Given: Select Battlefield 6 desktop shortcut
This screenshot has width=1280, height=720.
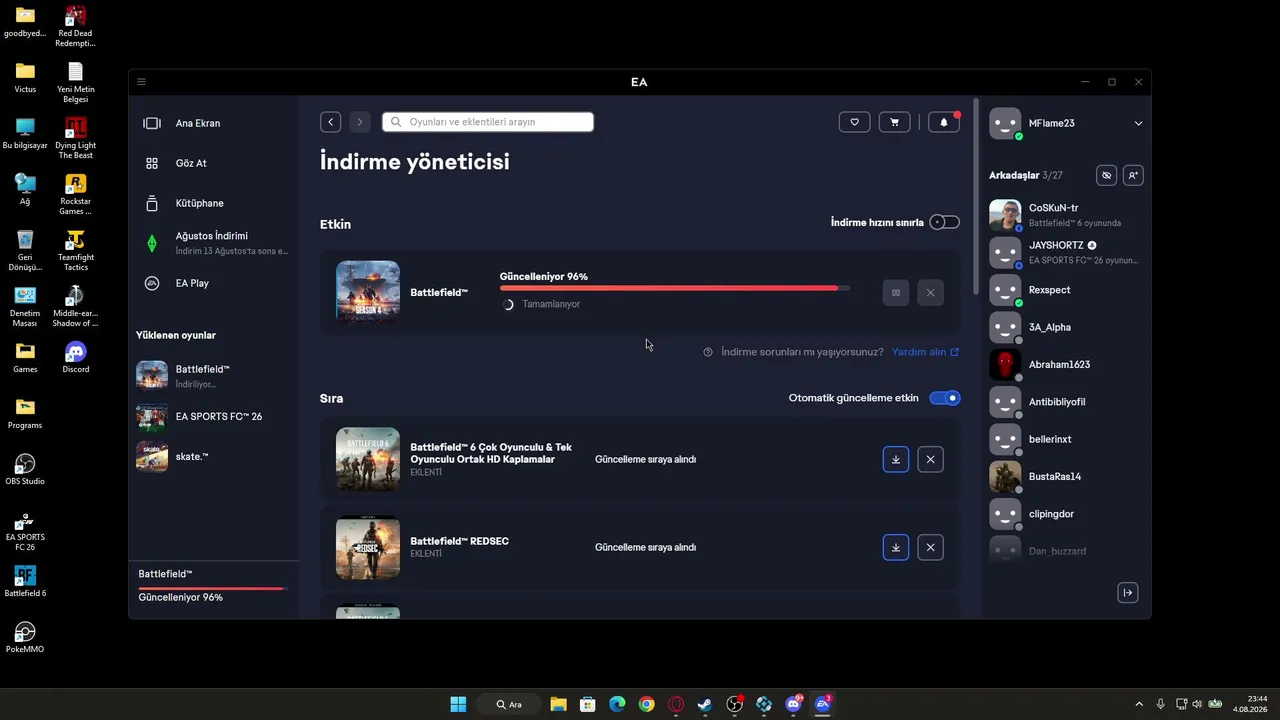Looking at the screenshot, I should pyautogui.click(x=25, y=581).
